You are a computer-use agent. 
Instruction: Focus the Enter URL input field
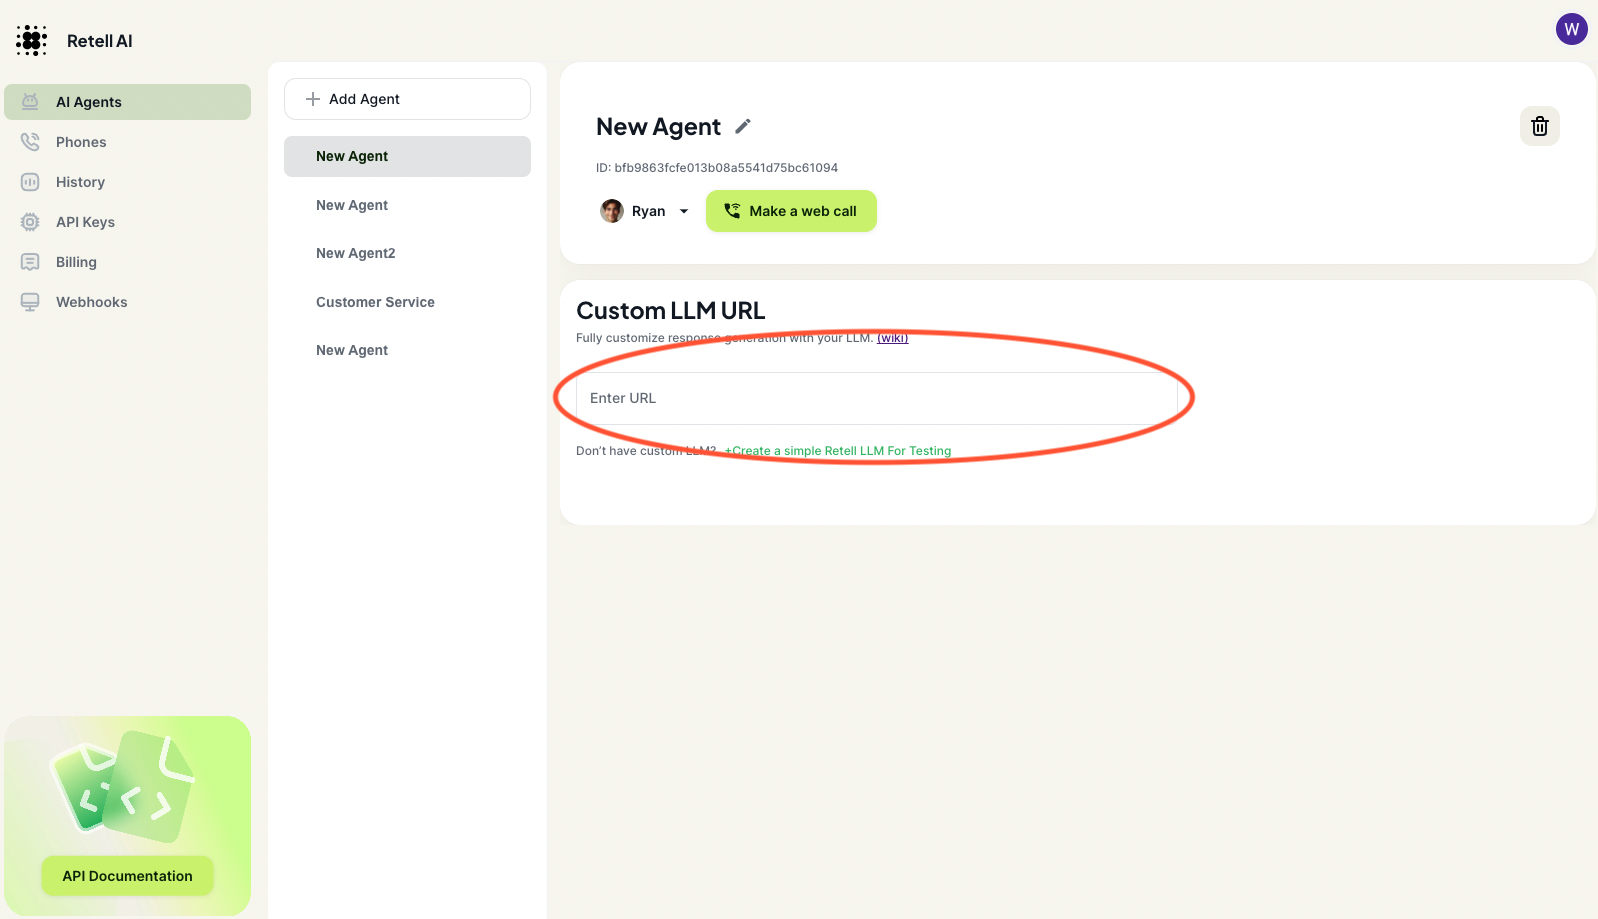(877, 398)
